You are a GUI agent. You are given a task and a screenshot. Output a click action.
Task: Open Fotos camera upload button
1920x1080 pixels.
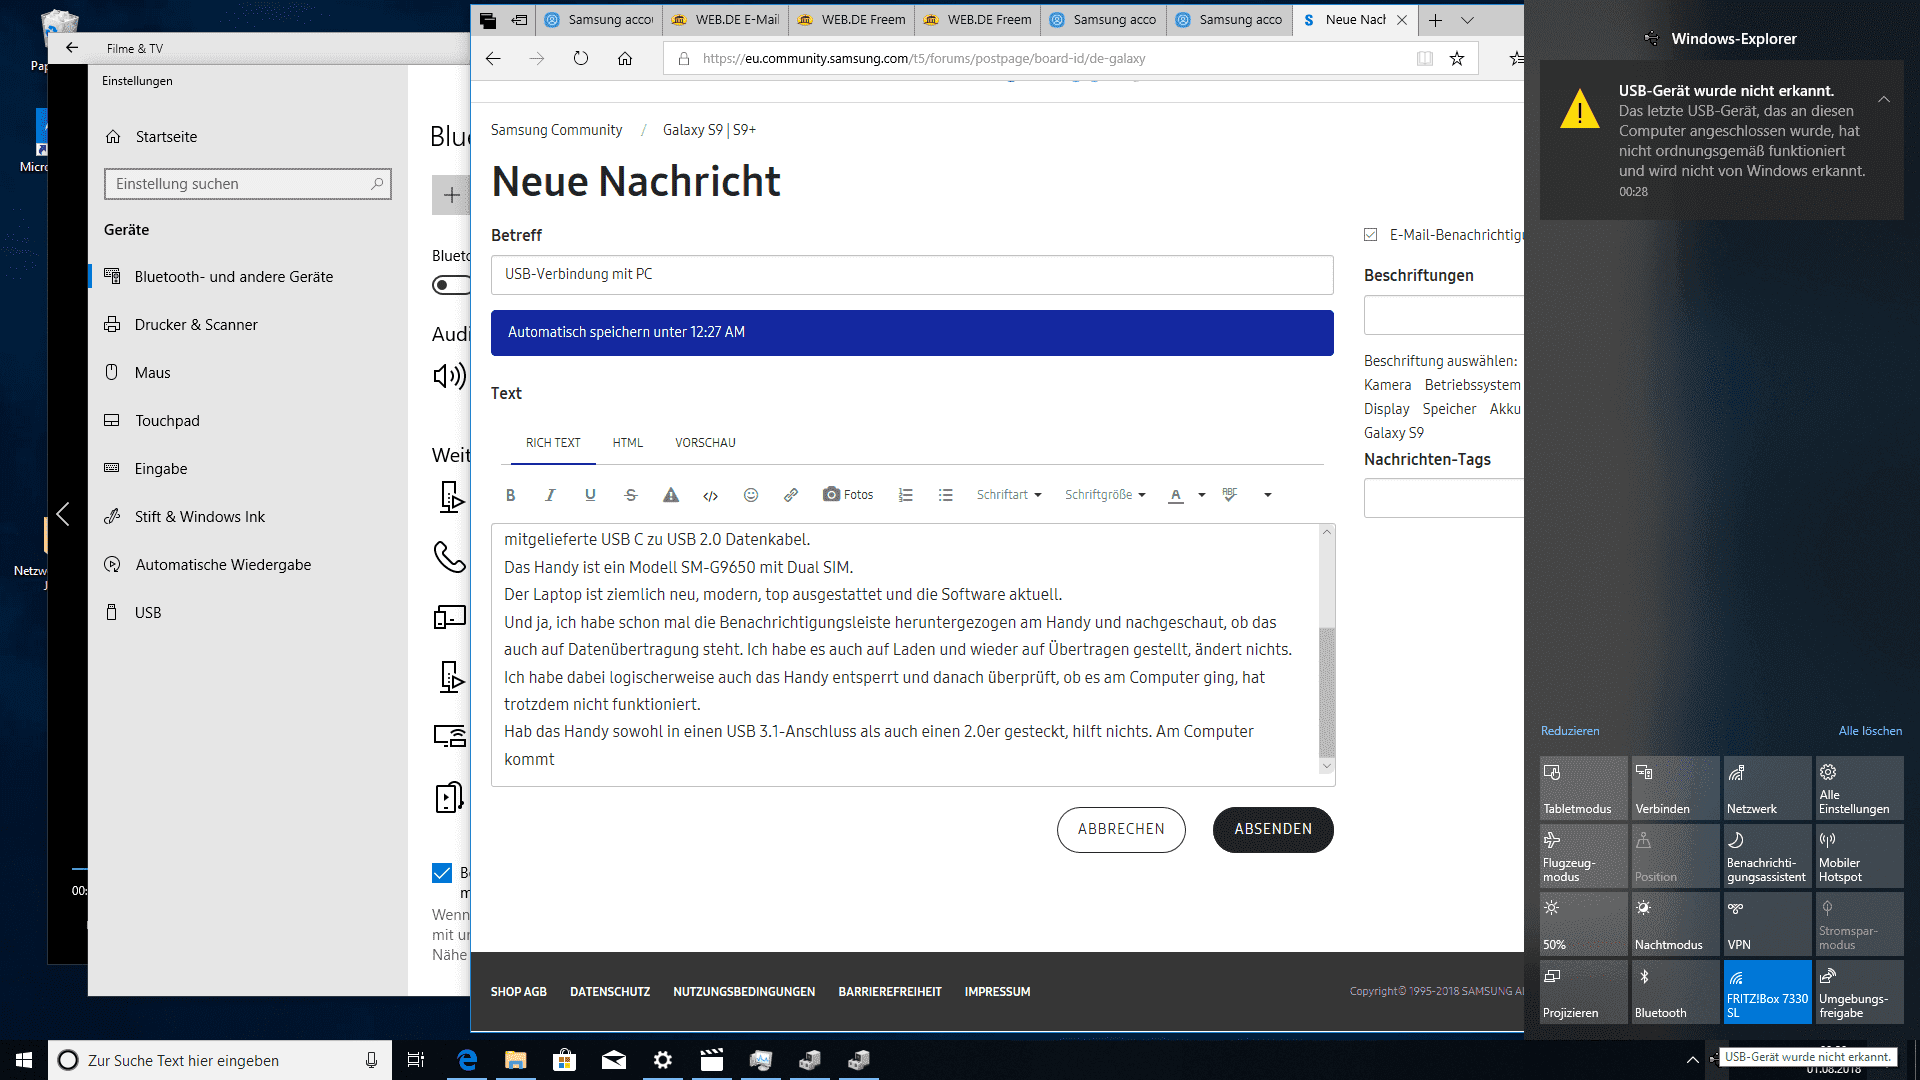[x=848, y=495]
